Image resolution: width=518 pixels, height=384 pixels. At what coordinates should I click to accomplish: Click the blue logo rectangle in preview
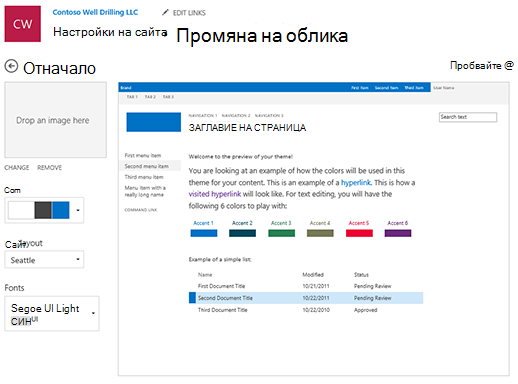click(x=154, y=122)
